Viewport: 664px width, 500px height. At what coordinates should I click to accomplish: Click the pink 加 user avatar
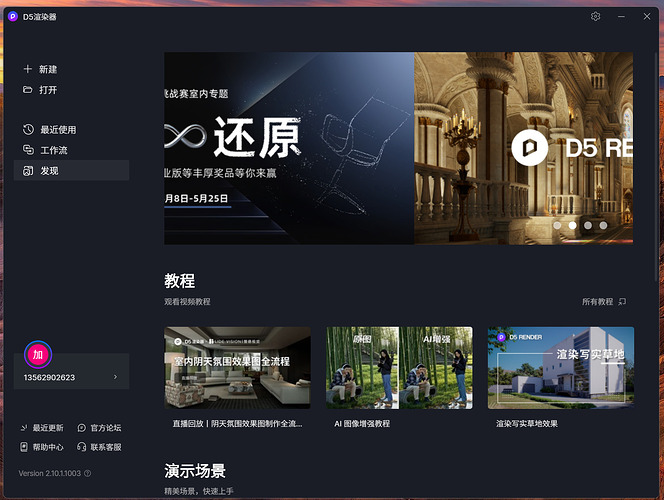click(x=38, y=355)
